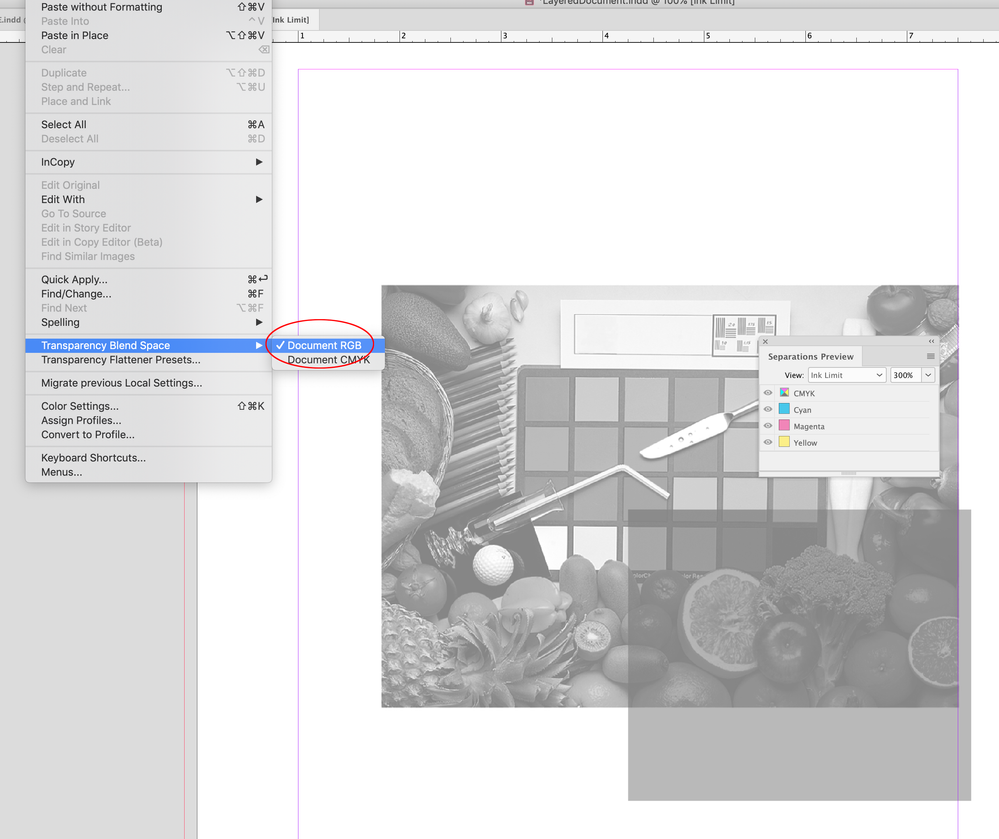
Task: Expand the InCopy submenu
Action: tap(148, 162)
